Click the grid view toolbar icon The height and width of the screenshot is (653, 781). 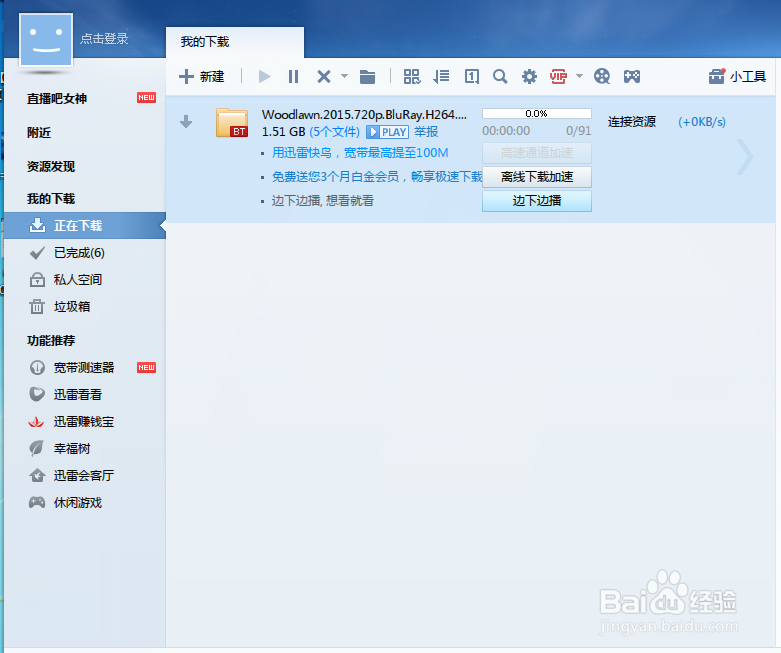(412, 77)
